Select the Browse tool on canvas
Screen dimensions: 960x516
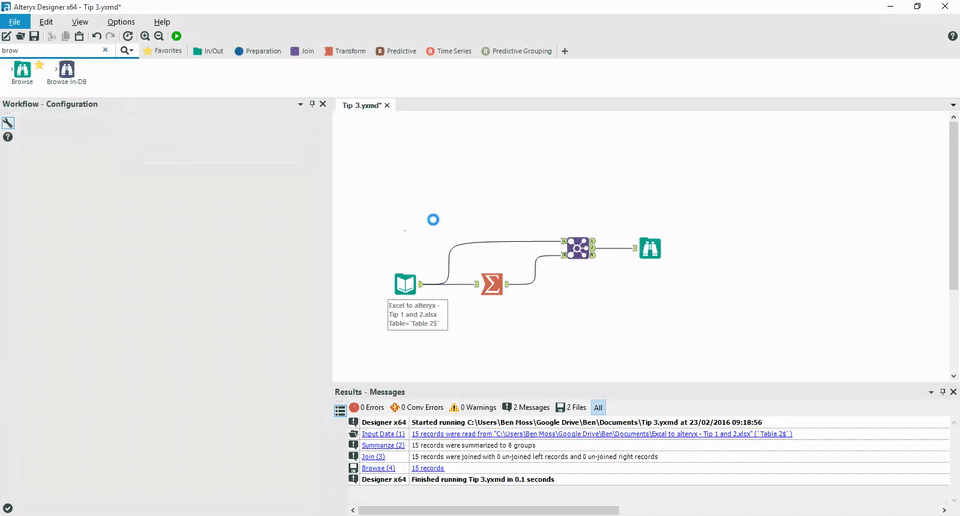click(x=650, y=248)
